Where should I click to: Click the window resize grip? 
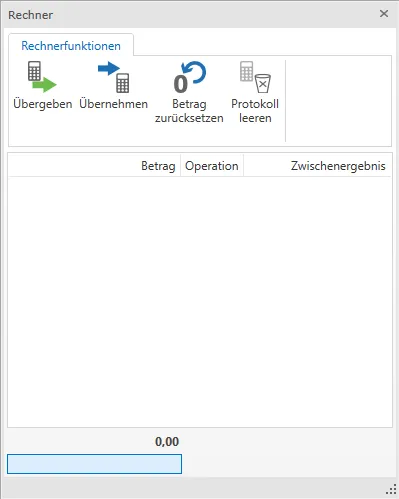[x=391, y=490]
